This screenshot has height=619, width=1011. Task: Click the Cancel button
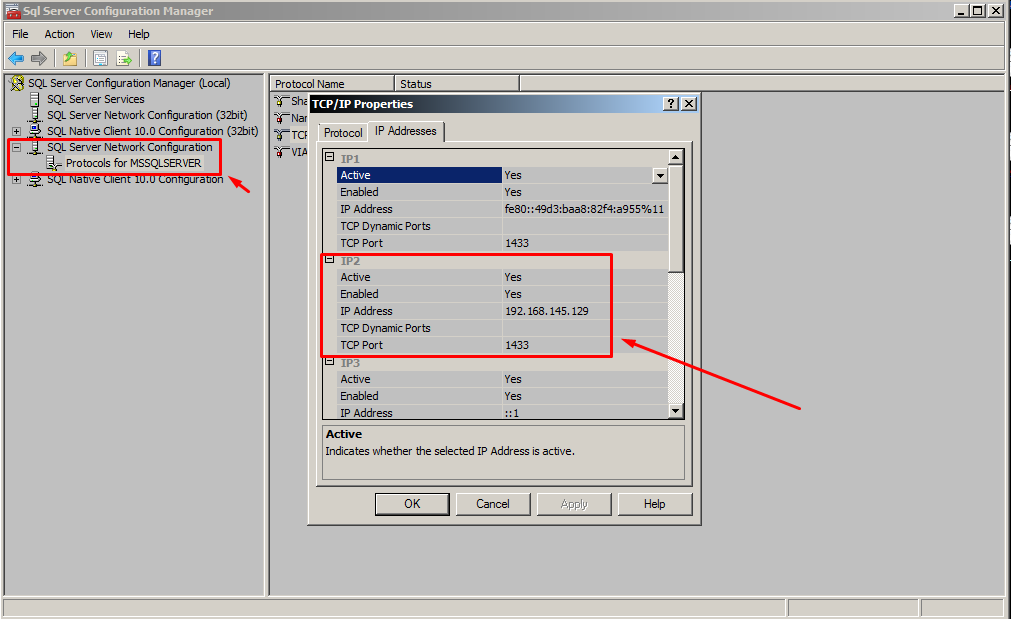[x=493, y=504]
